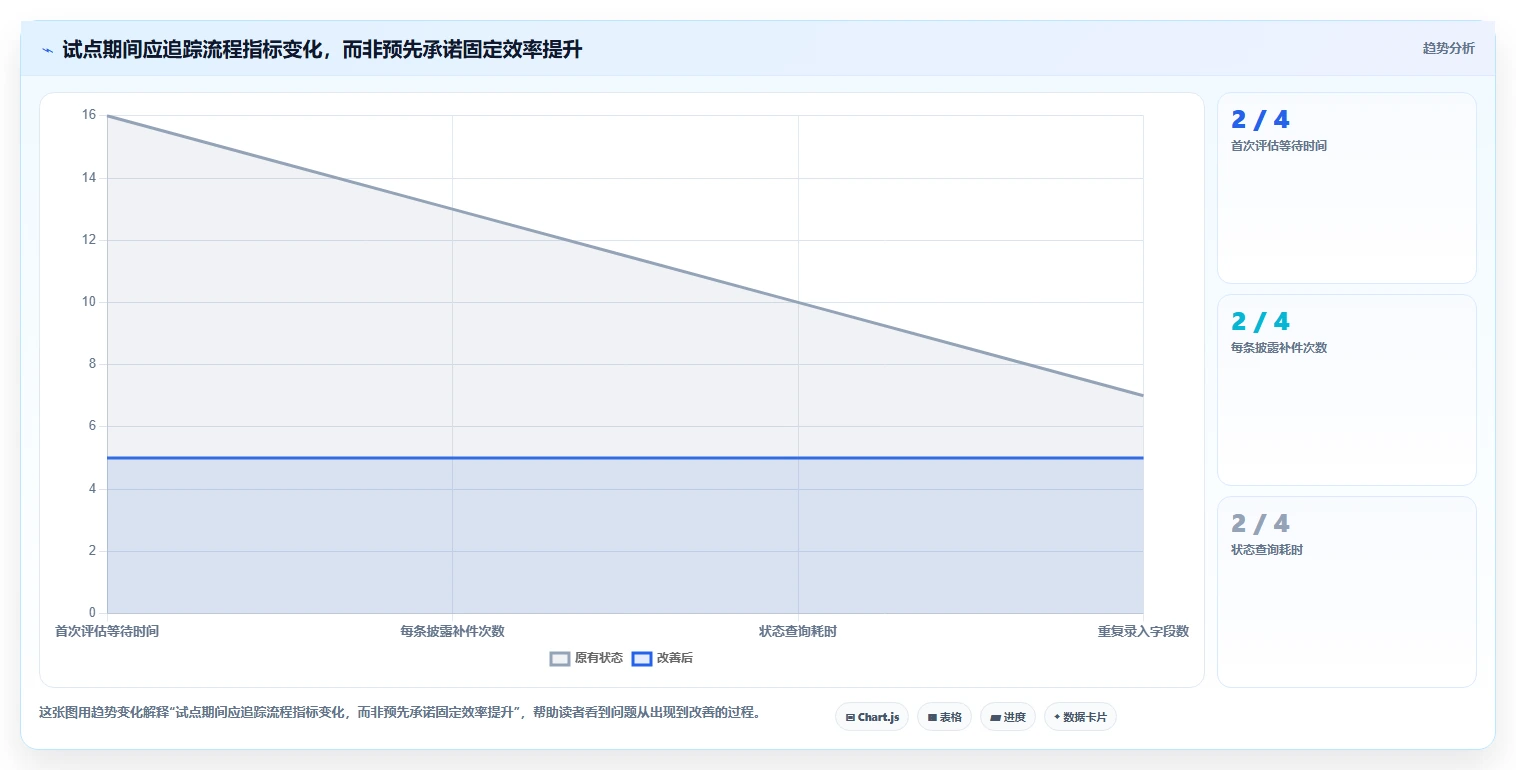Click x-axis label 每条披露补件次数
Viewport: 1516px width, 770px height.
452,631
